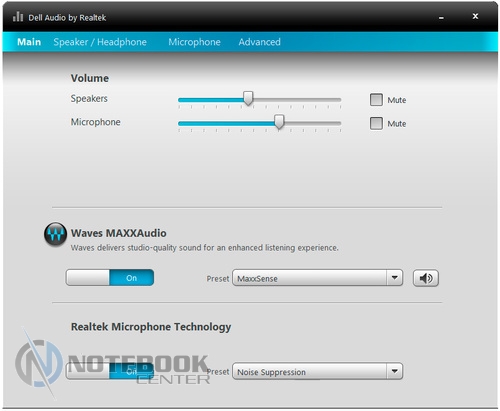Click the Dell Audio by Realtek title
The height and width of the screenshot is (411, 500).
pos(67,18)
